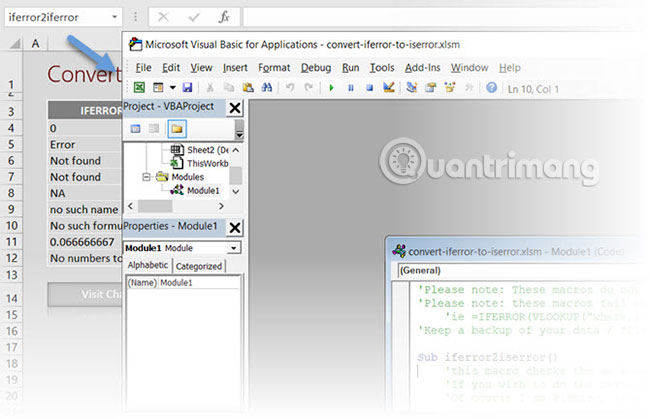Click the Name Box showing iferror2iferror
650x419 pixels.
coord(58,17)
